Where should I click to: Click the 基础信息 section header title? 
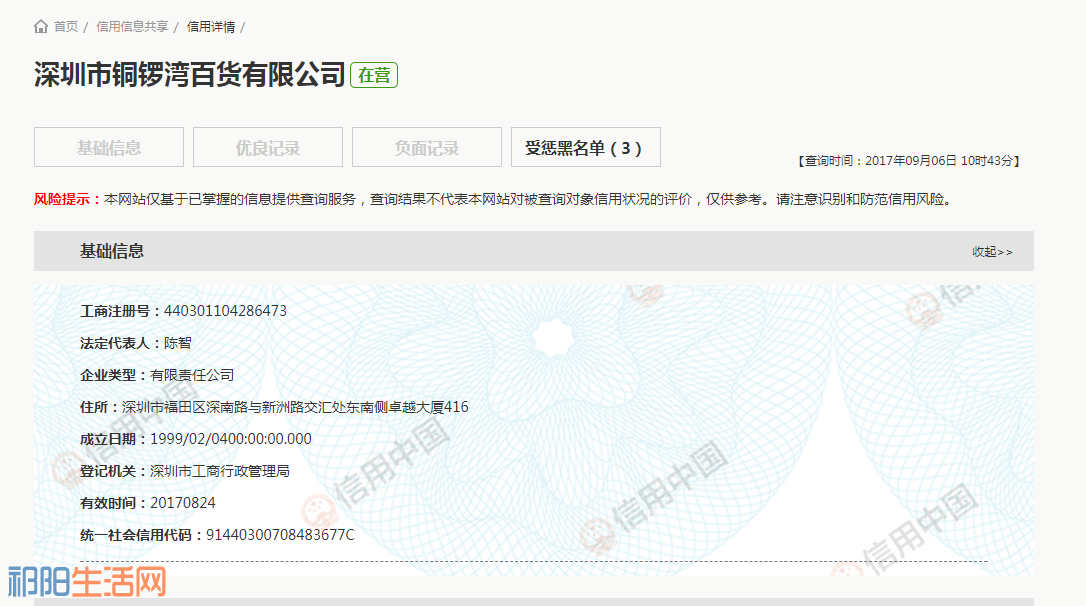(112, 251)
